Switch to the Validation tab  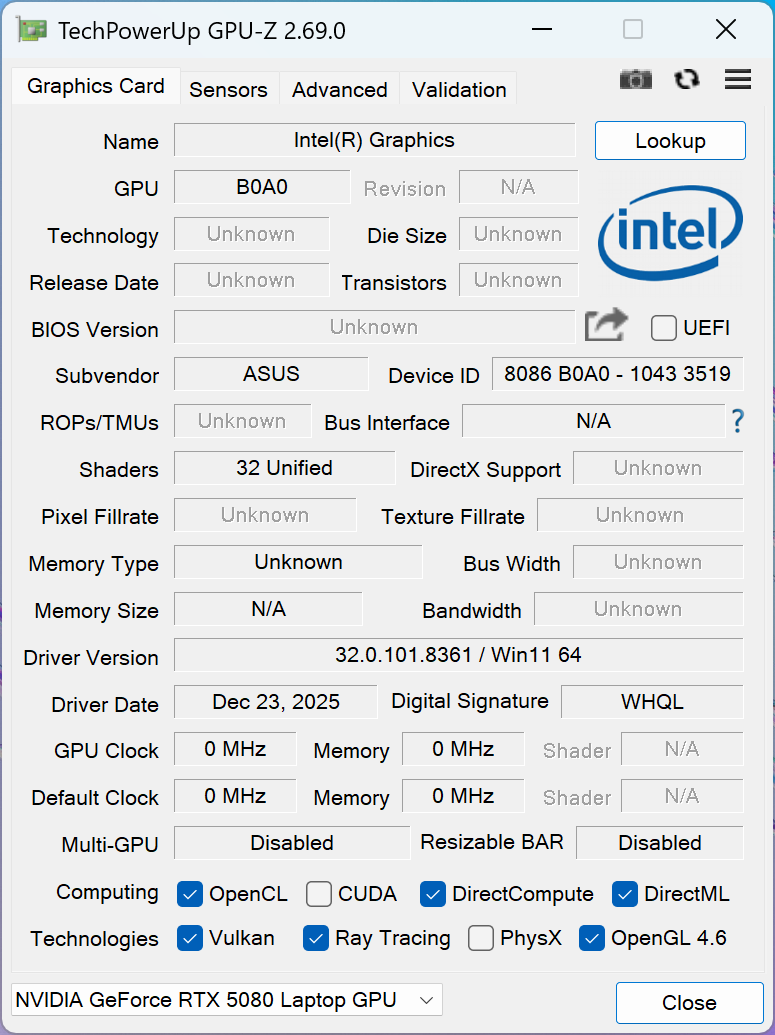(459, 89)
